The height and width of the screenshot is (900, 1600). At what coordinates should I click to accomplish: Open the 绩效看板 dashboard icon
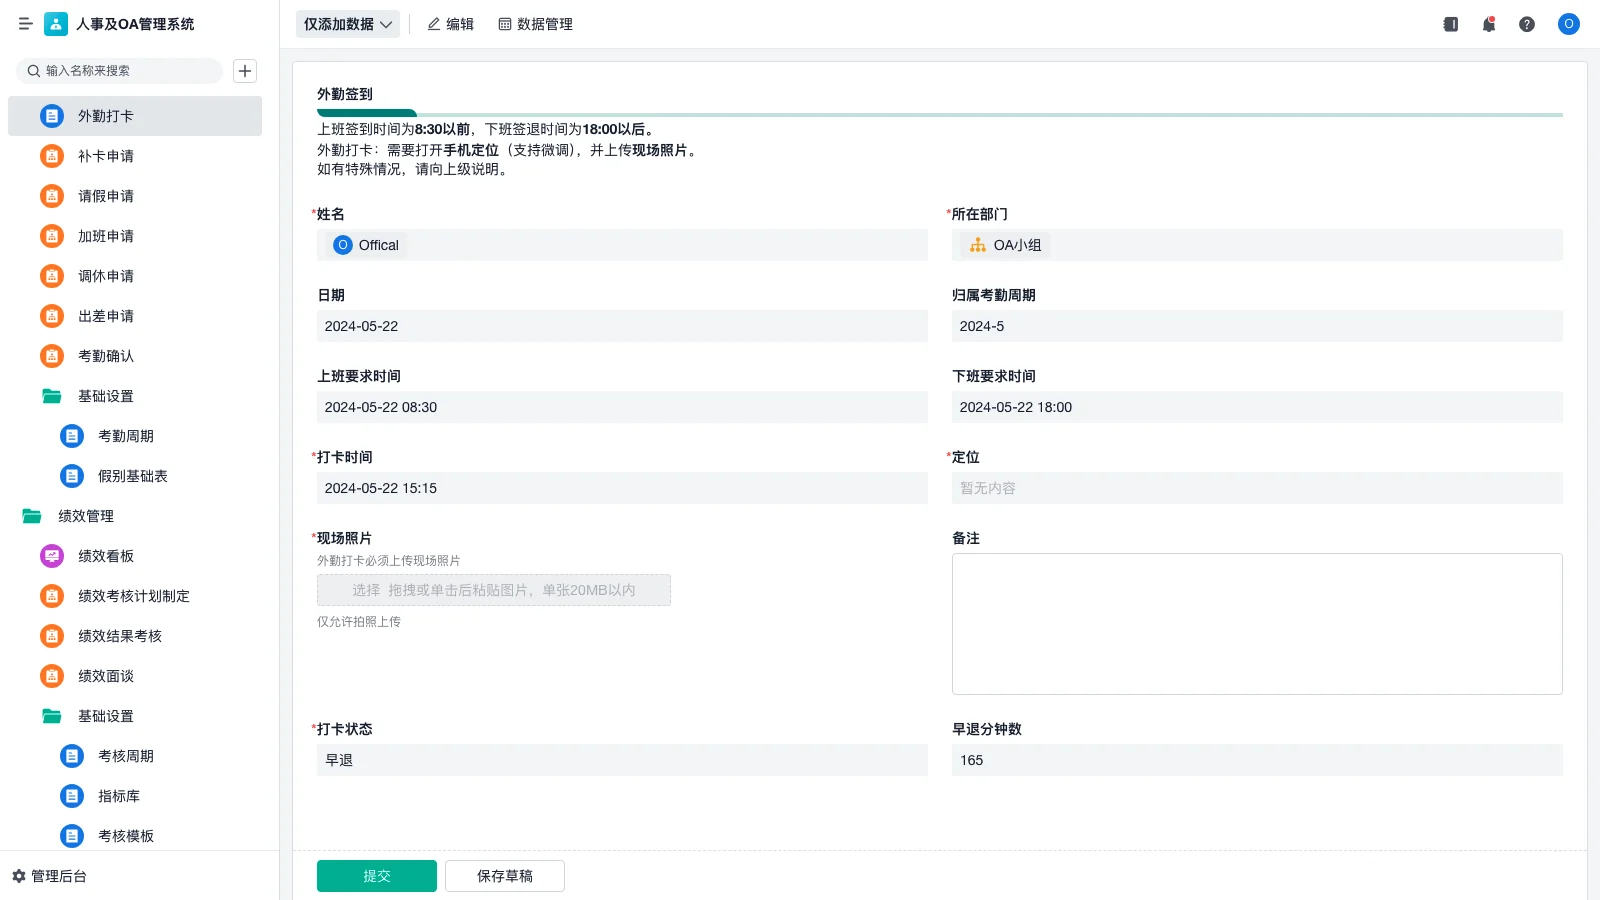click(x=51, y=556)
